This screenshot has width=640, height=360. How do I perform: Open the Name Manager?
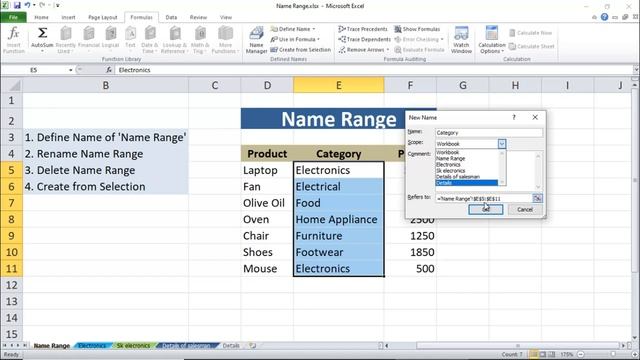[256, 40]
